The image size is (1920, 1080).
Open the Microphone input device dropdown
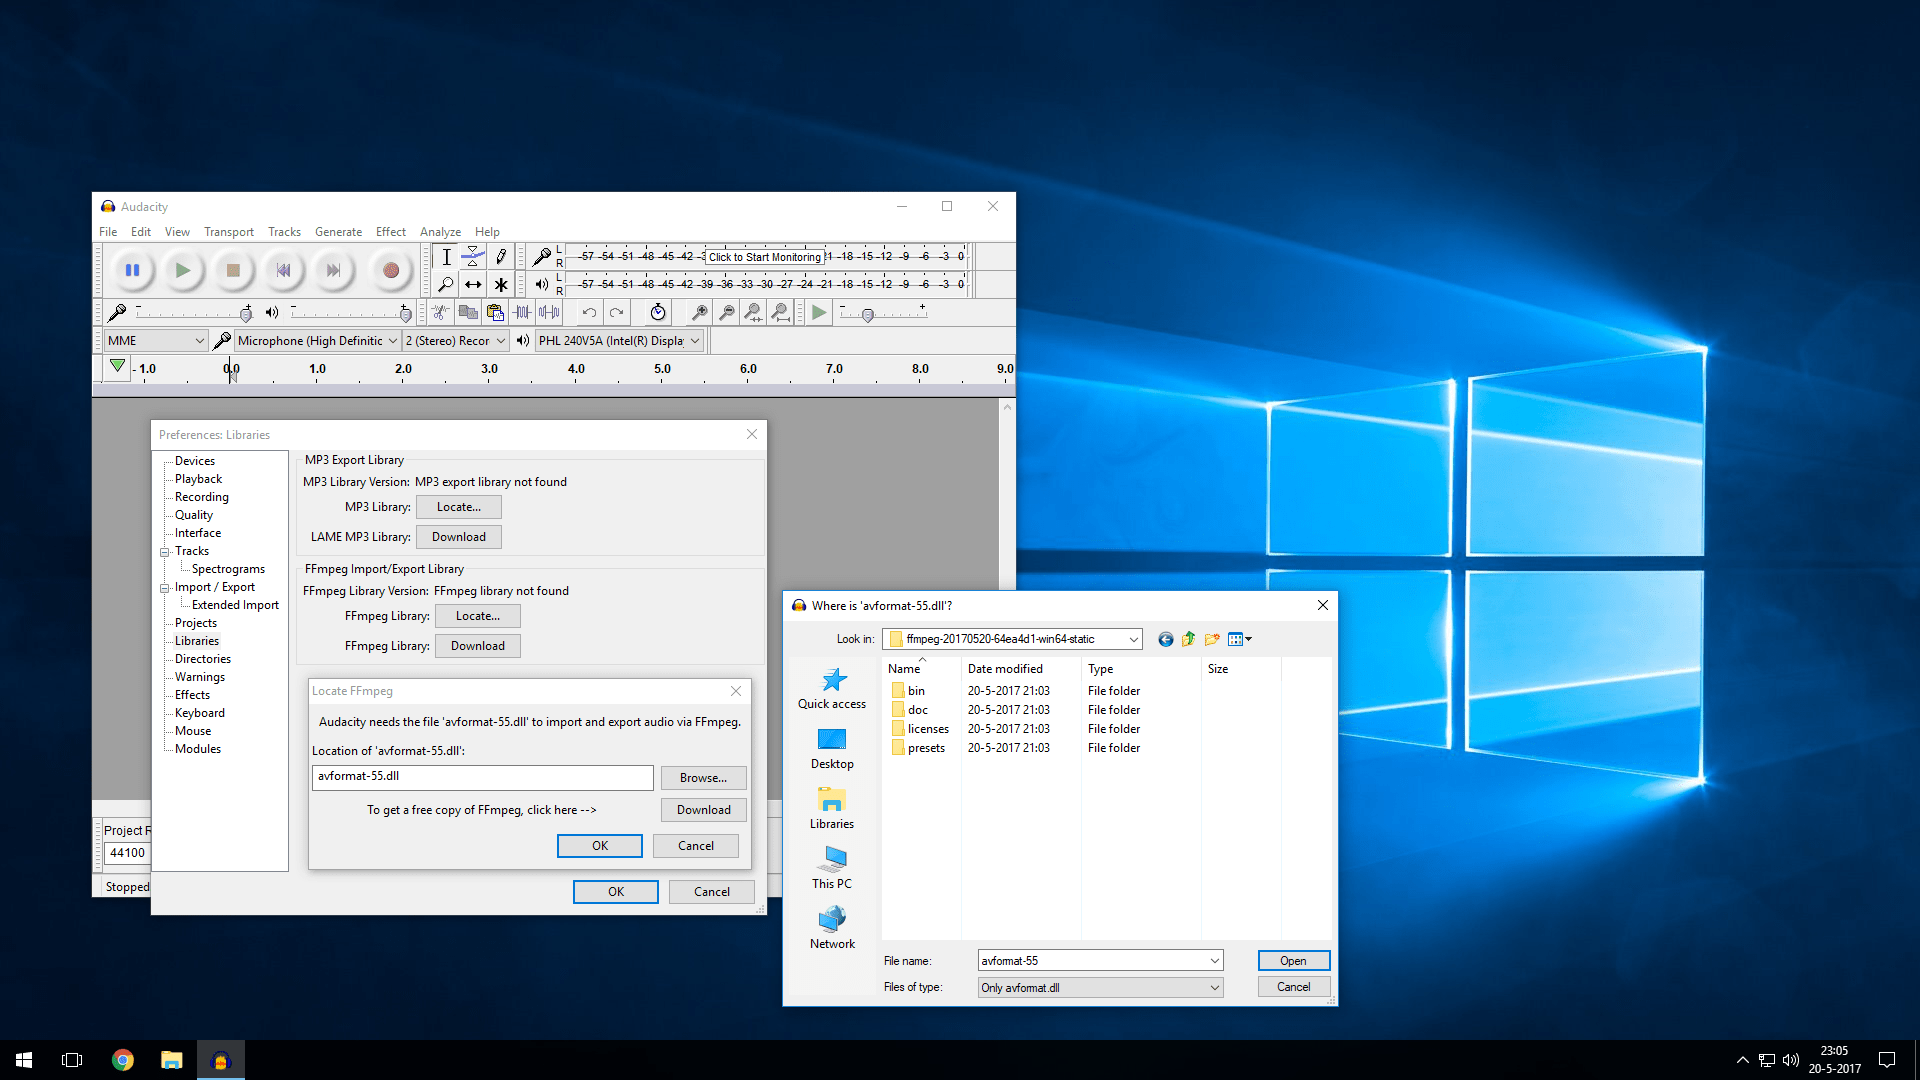(315, 340)
